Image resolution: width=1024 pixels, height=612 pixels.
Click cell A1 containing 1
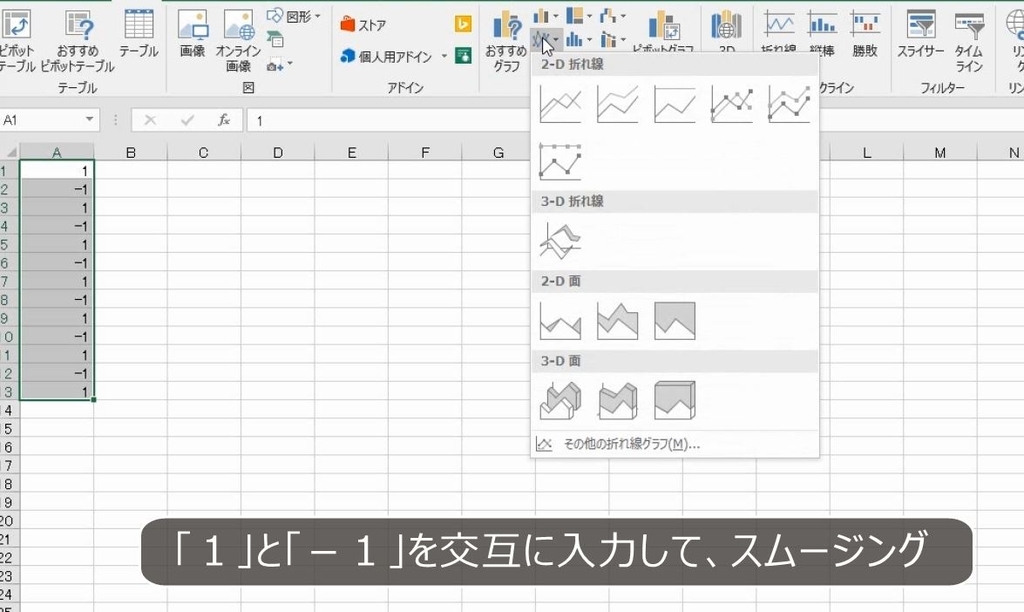point(57,170)
